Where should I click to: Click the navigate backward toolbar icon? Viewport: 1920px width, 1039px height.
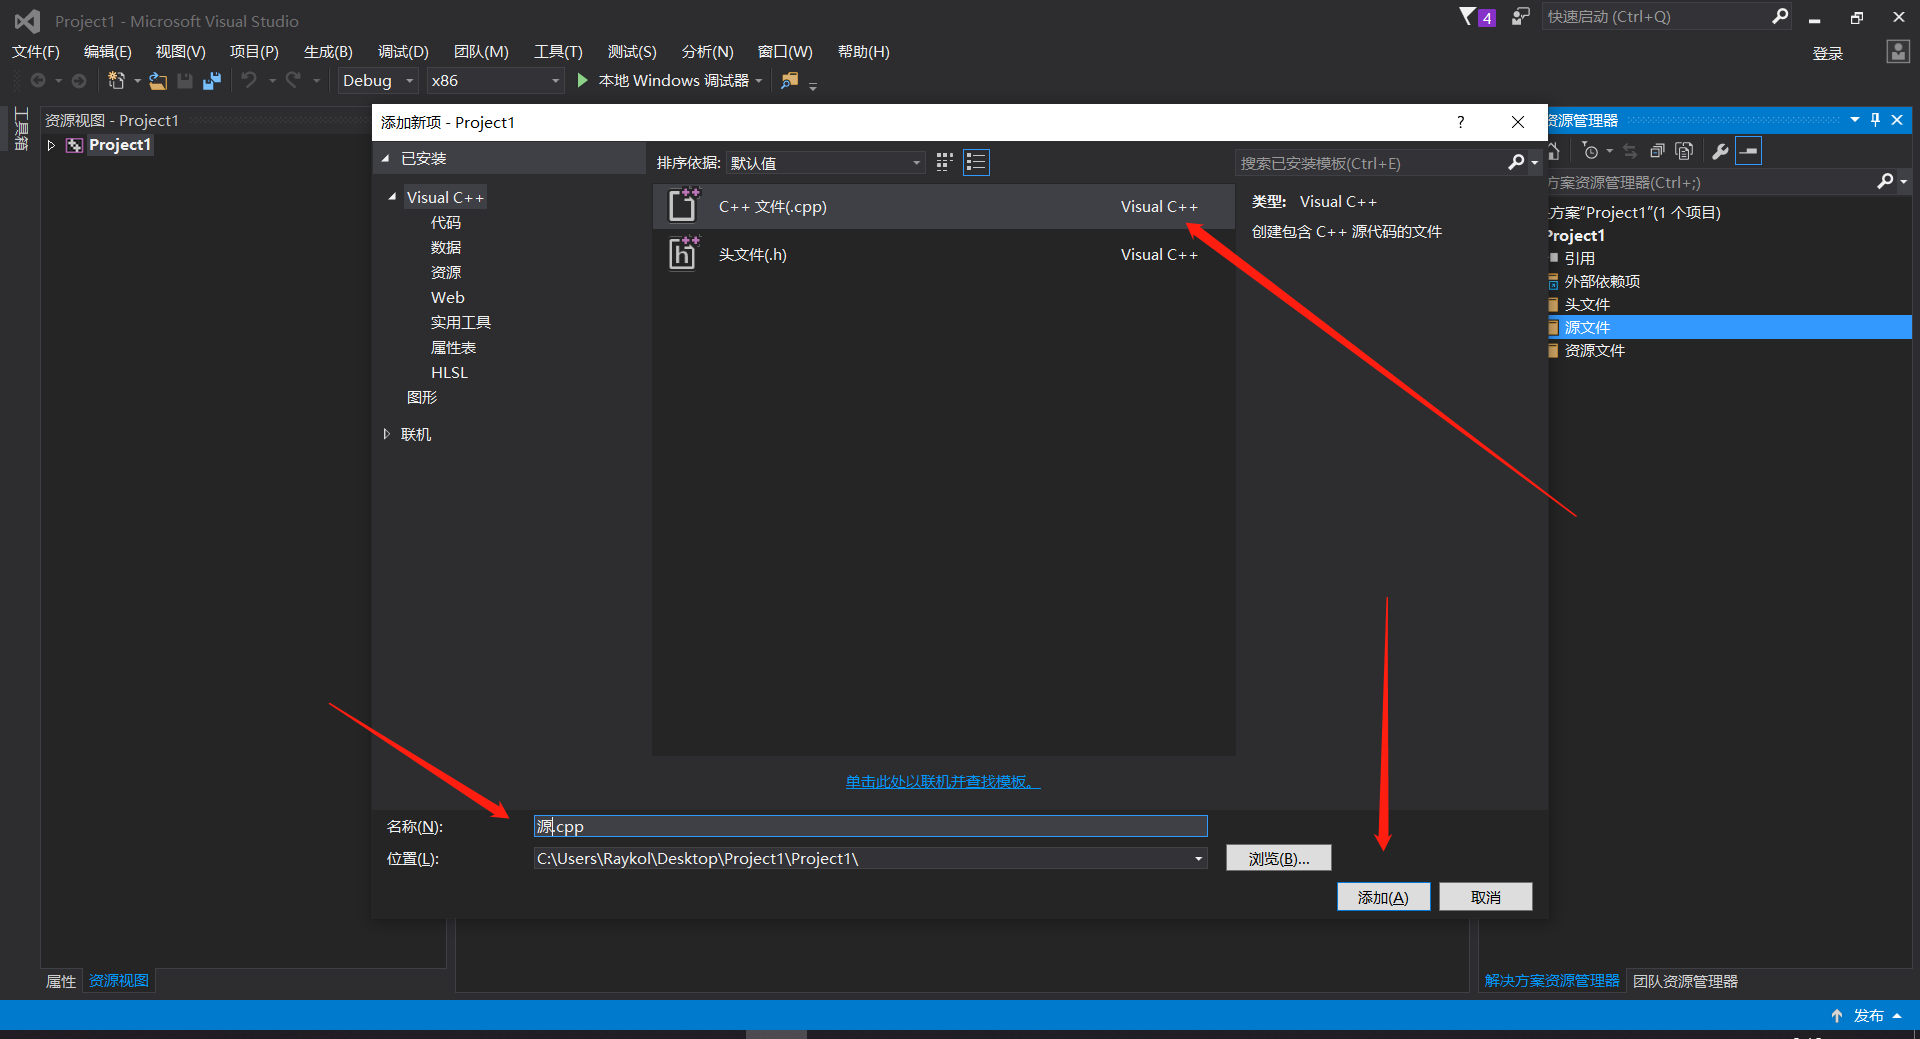[x=38, y=81]
